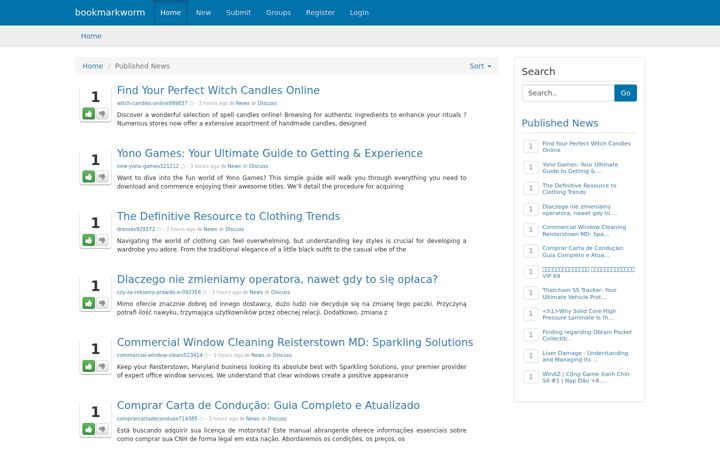Screen dimensions: 720x450
Task: Upvote the Yono Games article
Action: 89,176
